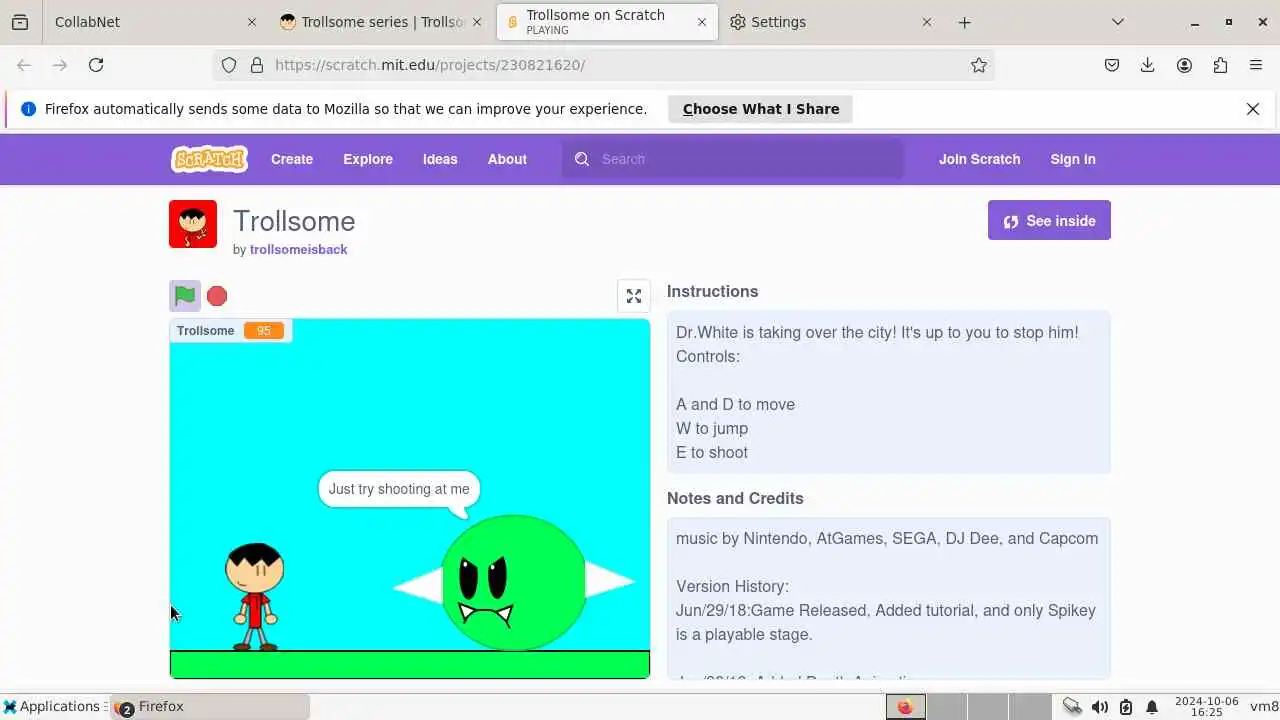This screenshot has height=720, width=1280.
Task: Click the search magnifier icon
Action: pyautogui.click(x=582, y=159)
